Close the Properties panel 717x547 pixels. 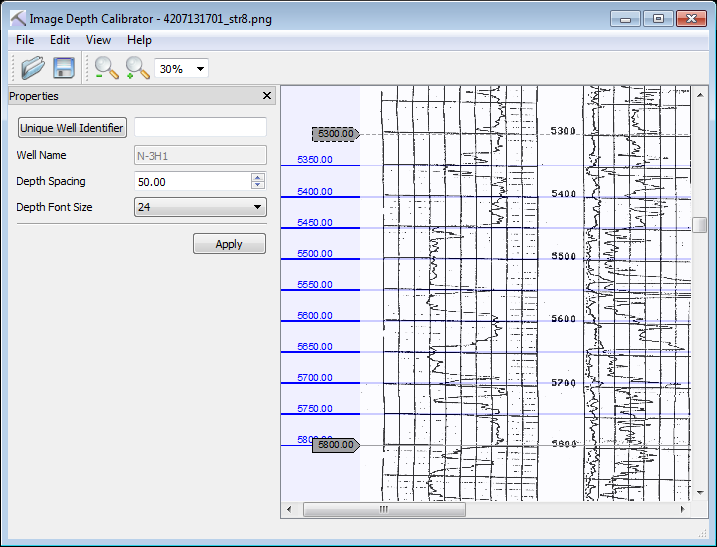point(267,96)
